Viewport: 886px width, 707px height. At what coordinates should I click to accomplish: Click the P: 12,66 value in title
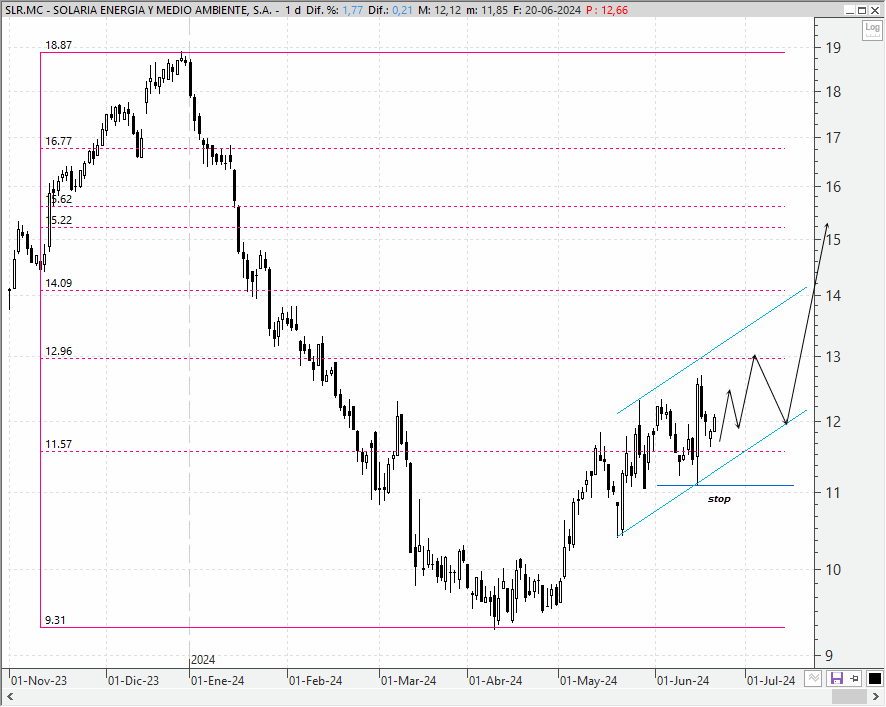click(607, 10)
